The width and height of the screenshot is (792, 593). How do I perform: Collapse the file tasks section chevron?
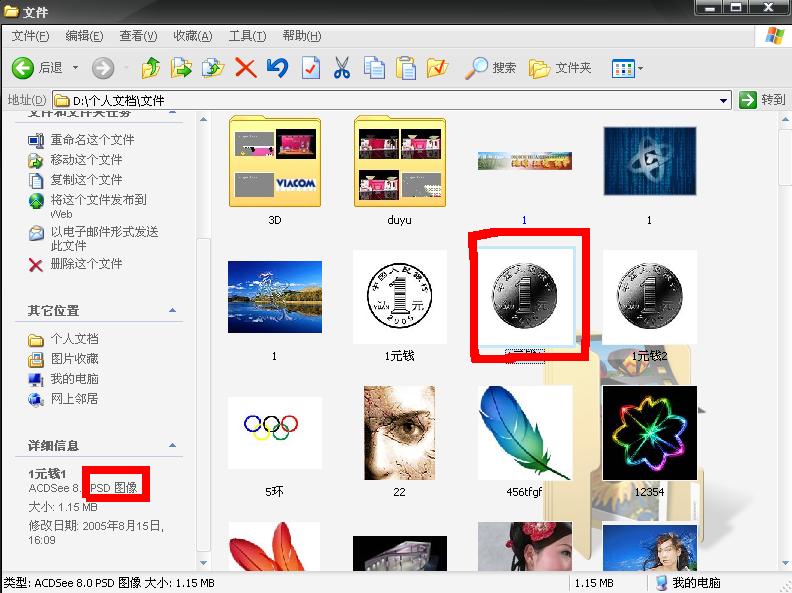click(x=172, y=113)
